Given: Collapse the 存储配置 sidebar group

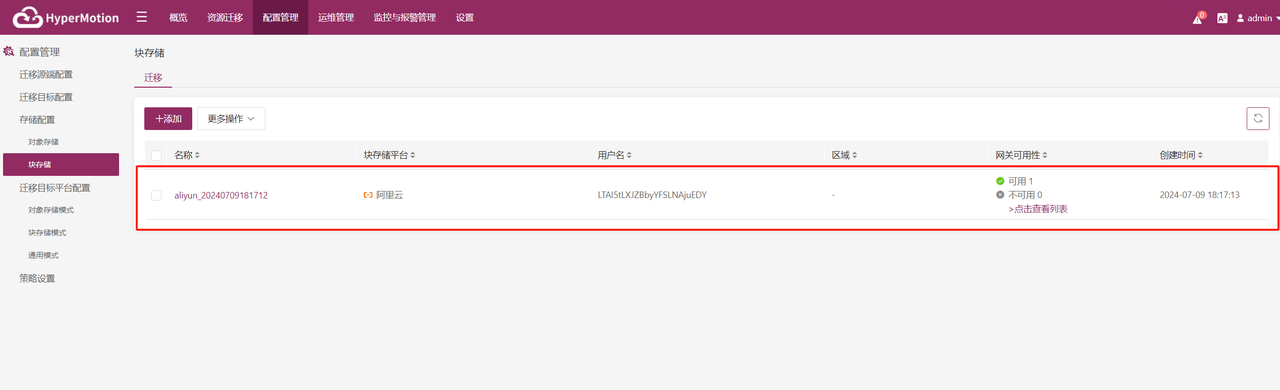Looking at the screenshot, I should (37, 120).
